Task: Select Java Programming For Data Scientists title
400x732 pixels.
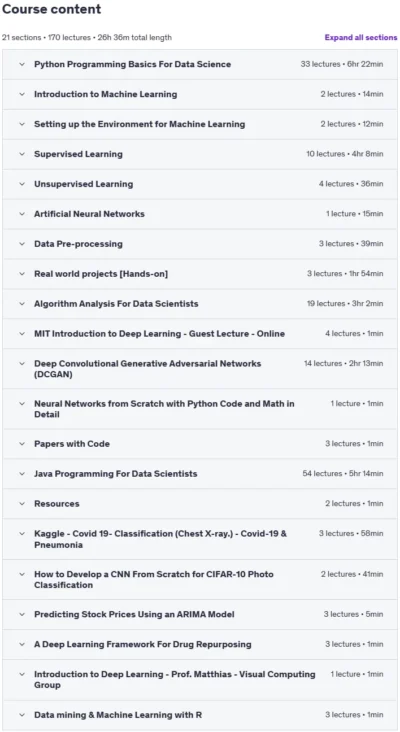Action: click(115, 473)
